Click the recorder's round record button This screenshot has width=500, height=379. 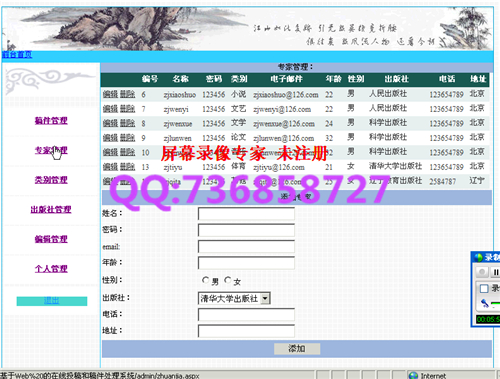pos(482,272)
